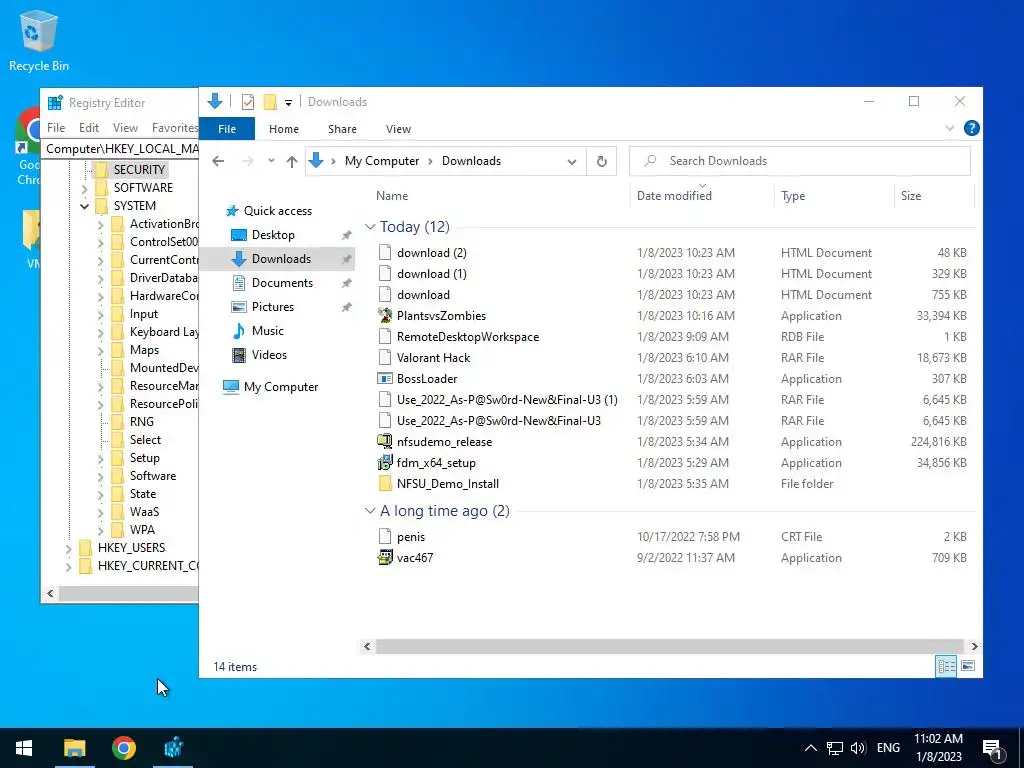1024x768 pixels.
Task: Open Music in the navigation pane
Action: pos(267,330)
